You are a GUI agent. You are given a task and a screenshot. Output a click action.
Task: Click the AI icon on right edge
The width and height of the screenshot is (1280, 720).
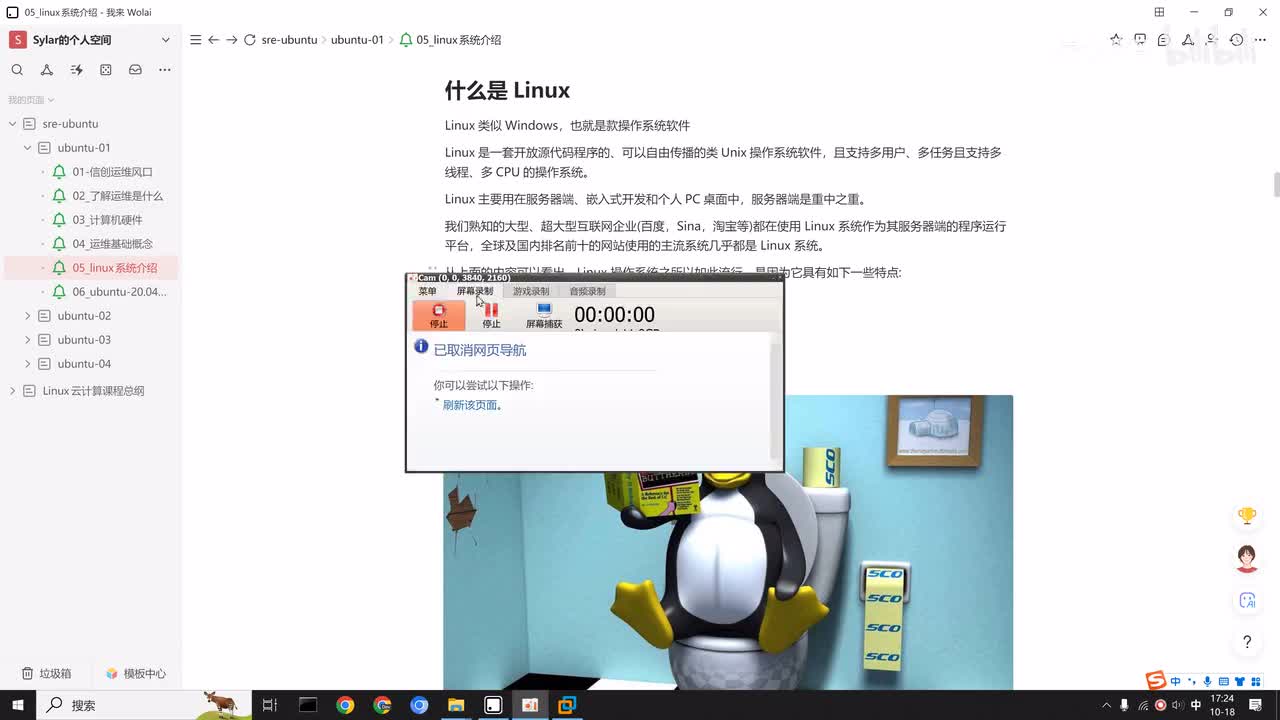(x=1247, y=600)
